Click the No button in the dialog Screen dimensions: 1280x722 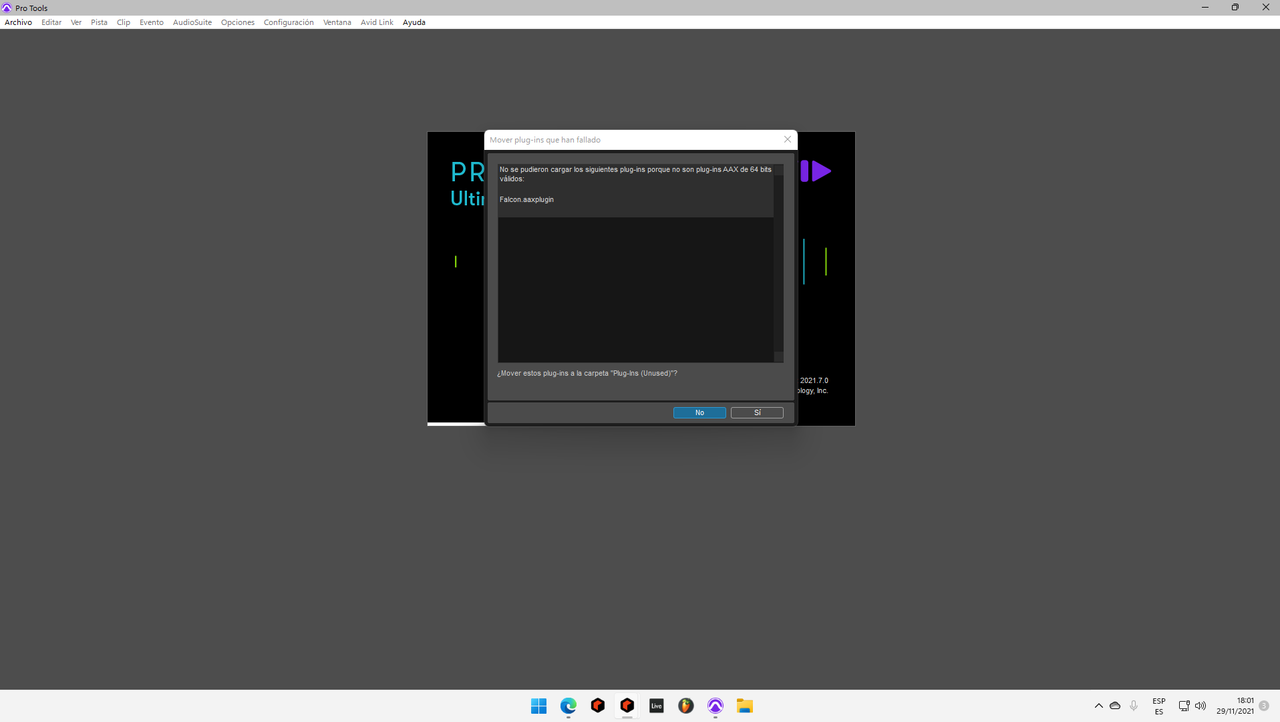click(x=699, y=412)
